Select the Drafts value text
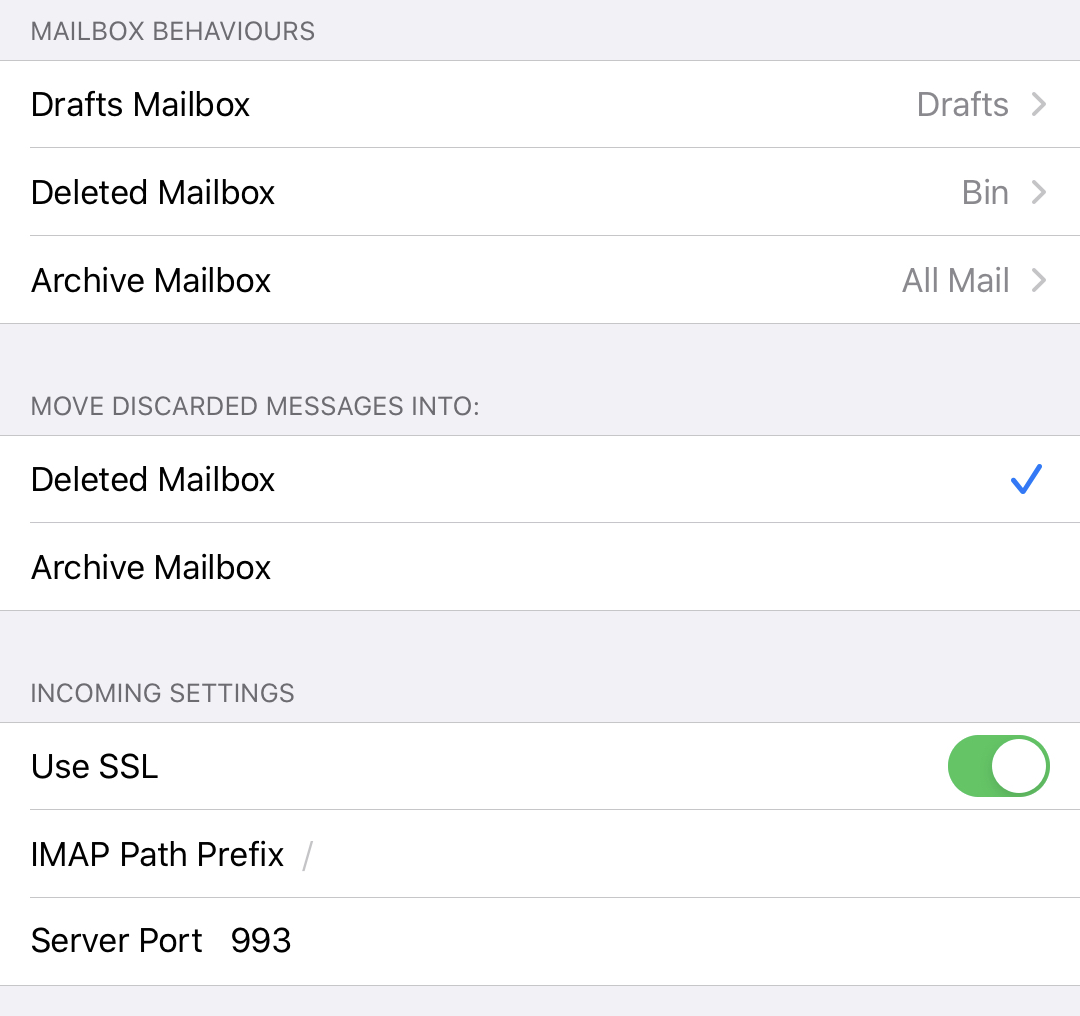The image size is (1080, 1016). [x=962, y=104]
